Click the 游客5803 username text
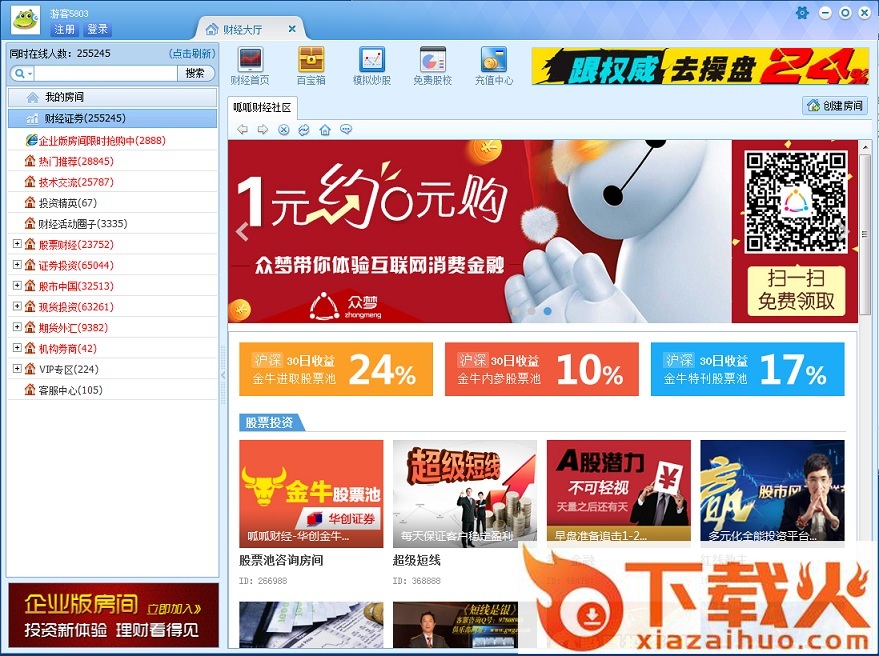The image size is (879, 656). click(x=69, y=13)
